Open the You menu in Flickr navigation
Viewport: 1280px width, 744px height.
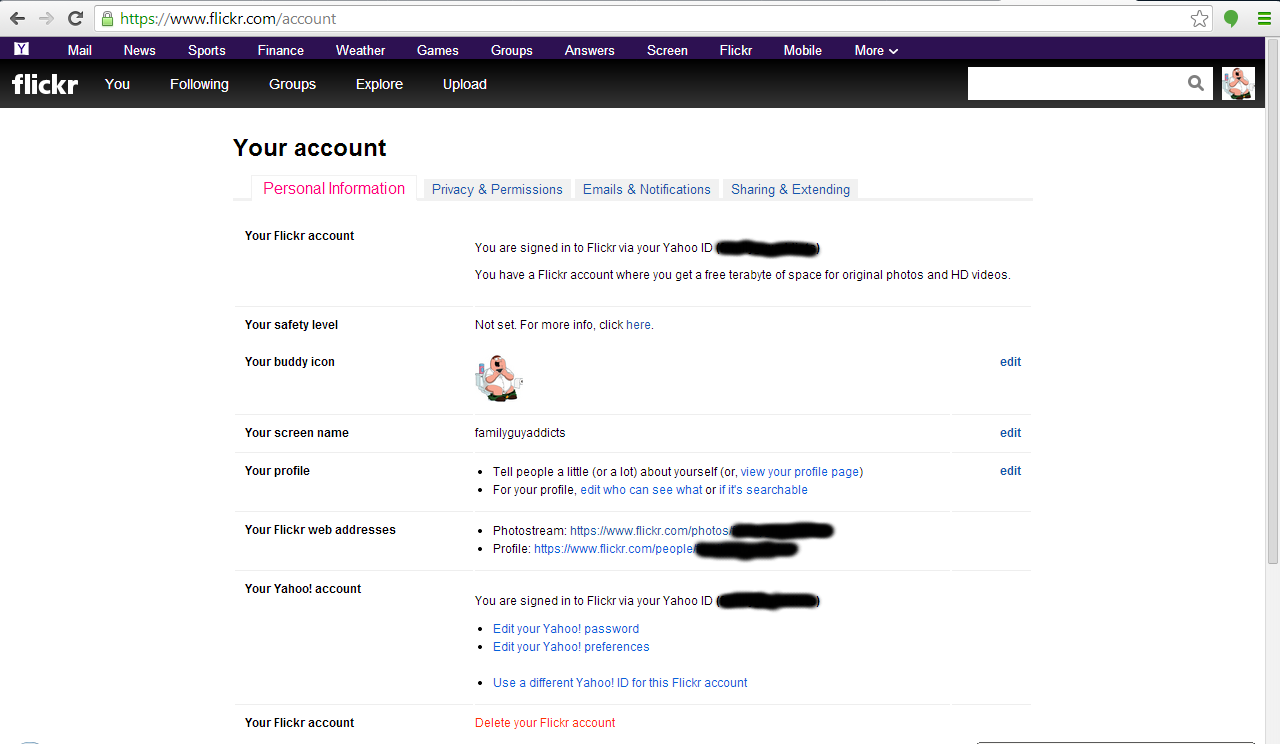pos(117,84)
